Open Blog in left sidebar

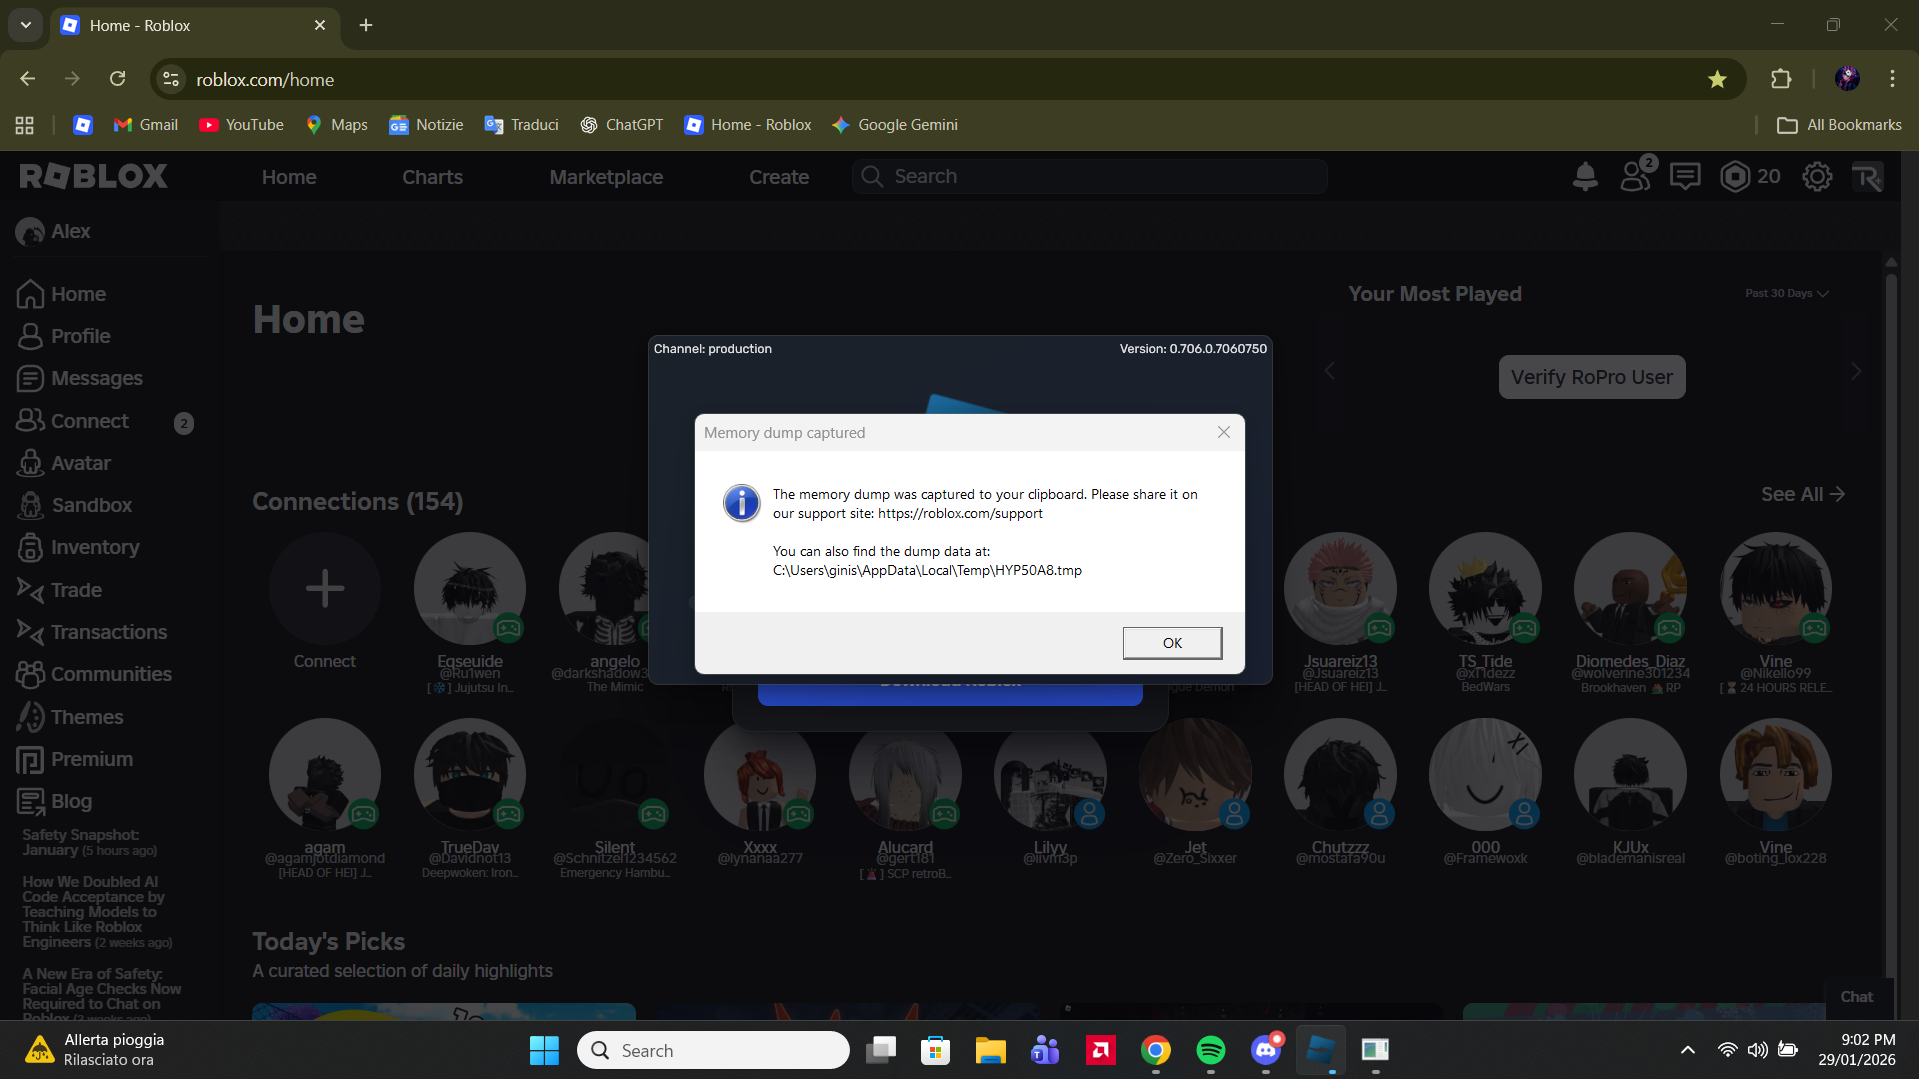point(55,801)
